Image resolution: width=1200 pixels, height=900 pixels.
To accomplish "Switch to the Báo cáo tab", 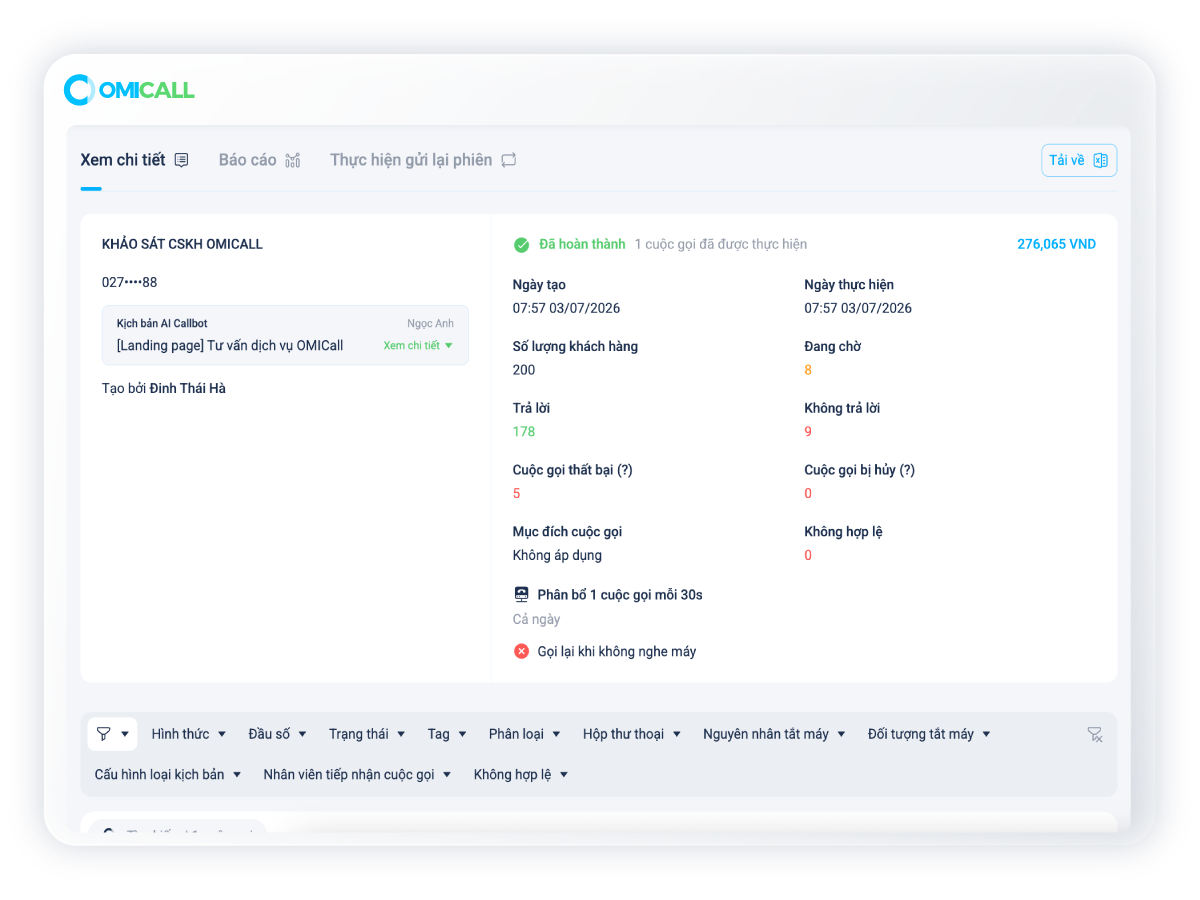I will click(x=260, y=160).
